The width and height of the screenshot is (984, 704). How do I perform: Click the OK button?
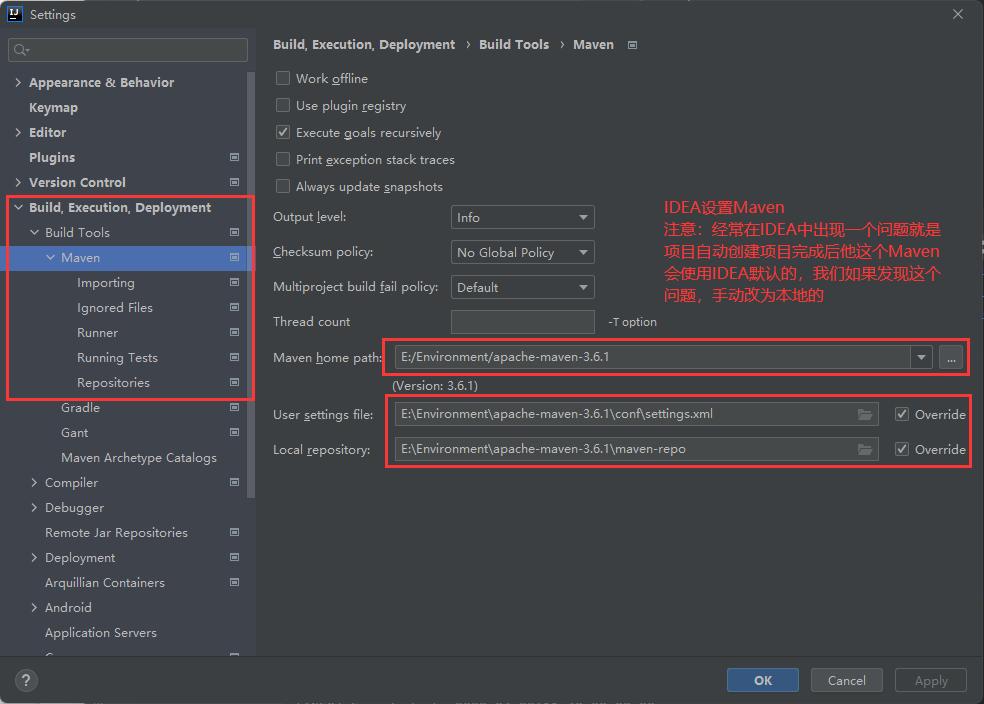tap(762, 680)
